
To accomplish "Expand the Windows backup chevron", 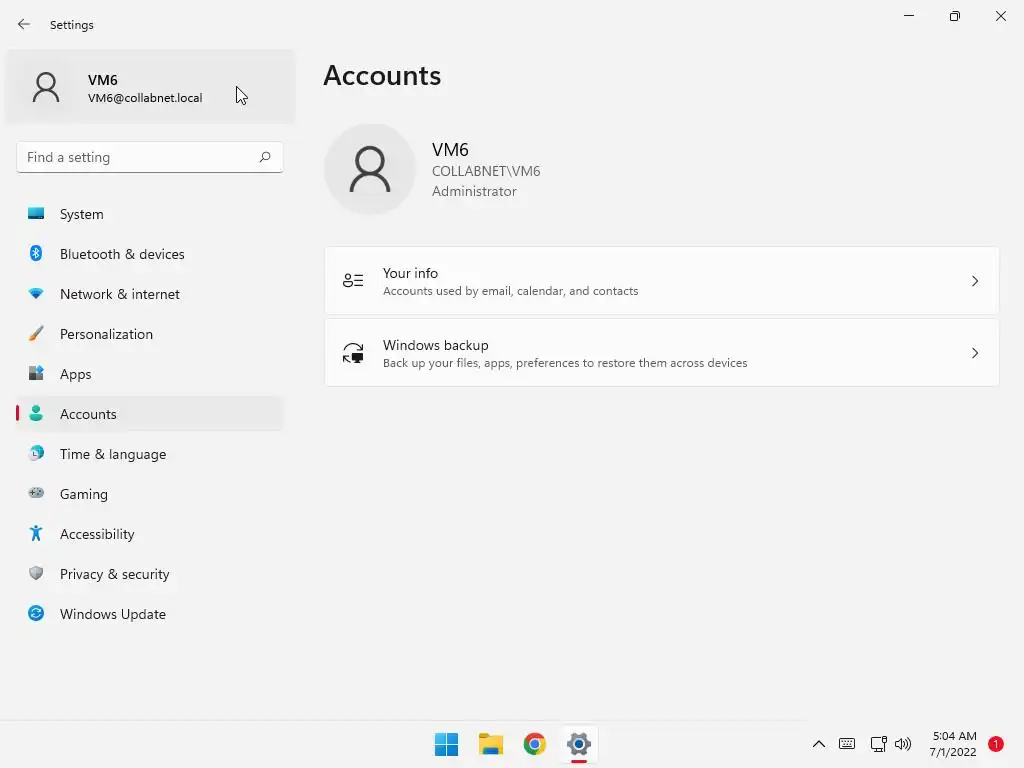I will coord(974,353).
